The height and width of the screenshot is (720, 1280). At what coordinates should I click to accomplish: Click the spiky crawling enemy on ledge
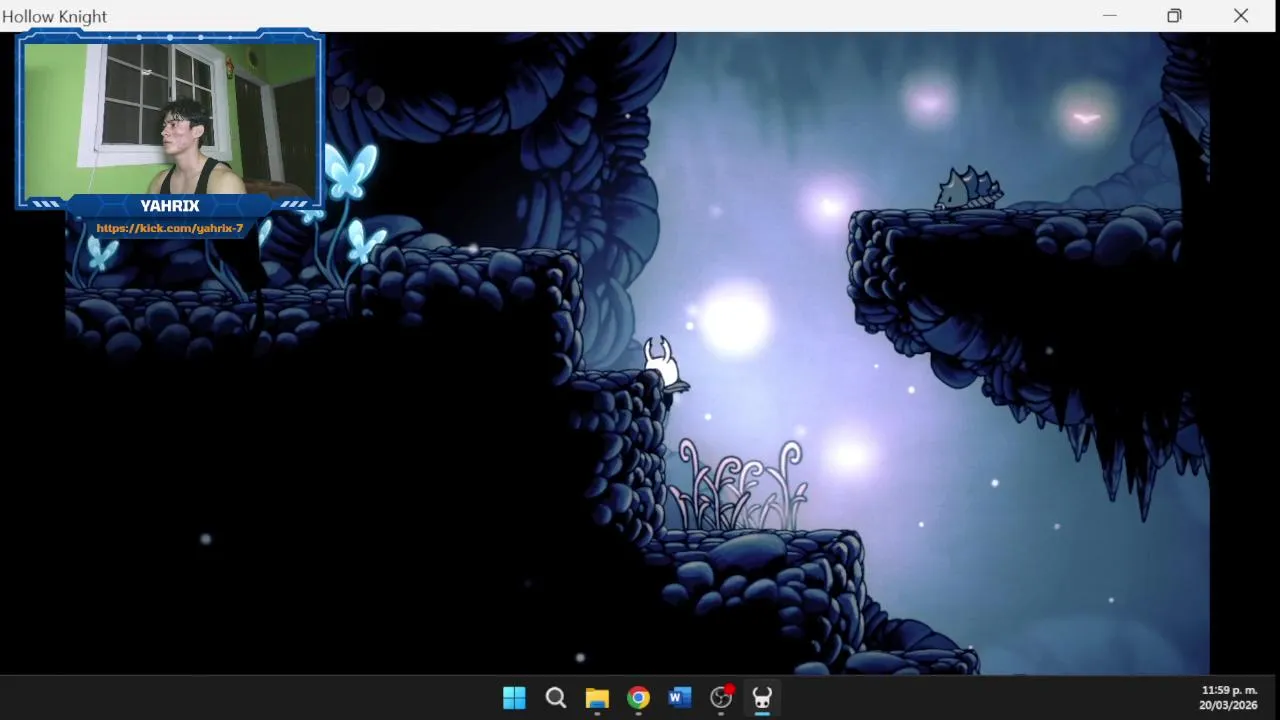click(x=969, y=189)
